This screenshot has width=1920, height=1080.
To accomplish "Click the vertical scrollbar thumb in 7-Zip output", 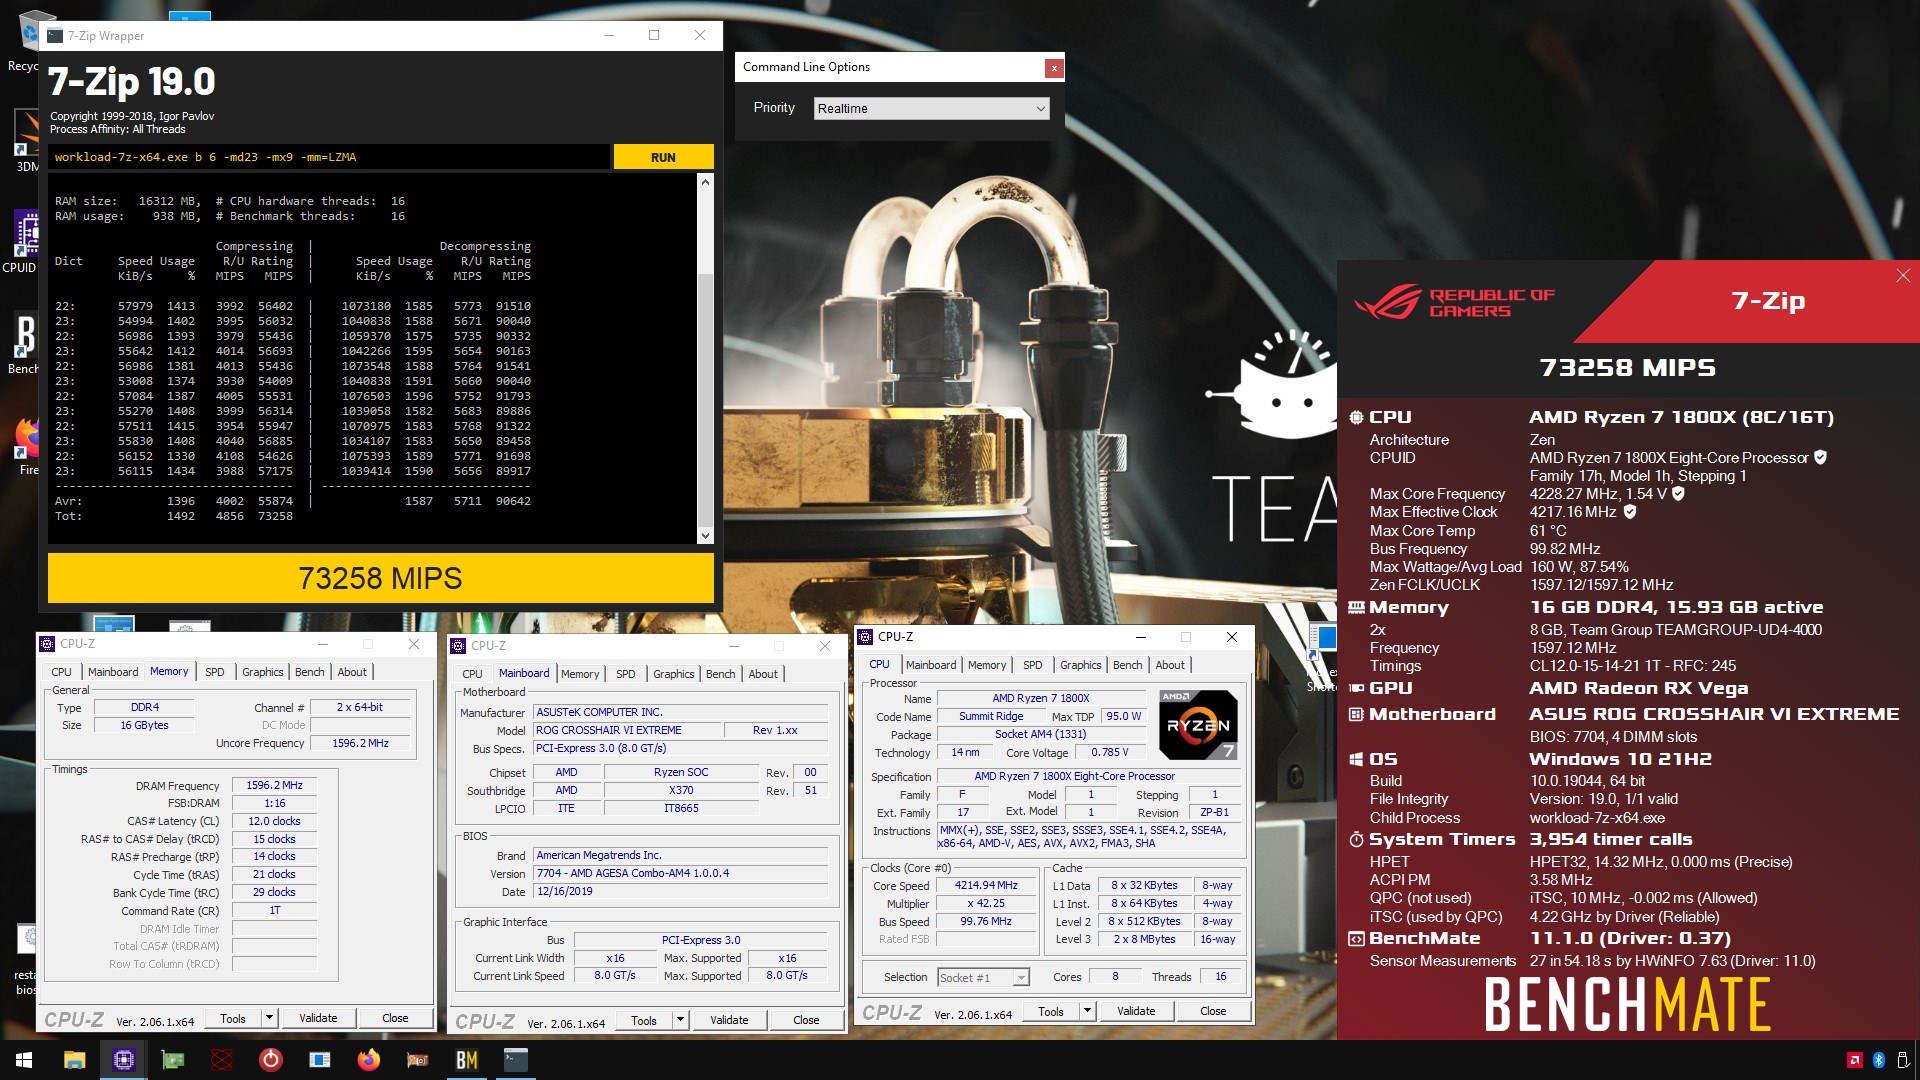I will [x=705, y=398].
